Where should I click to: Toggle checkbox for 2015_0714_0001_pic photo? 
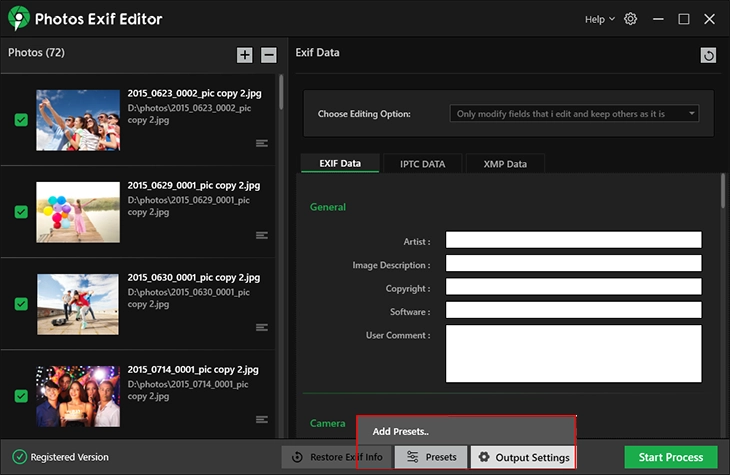coord(21,396)
